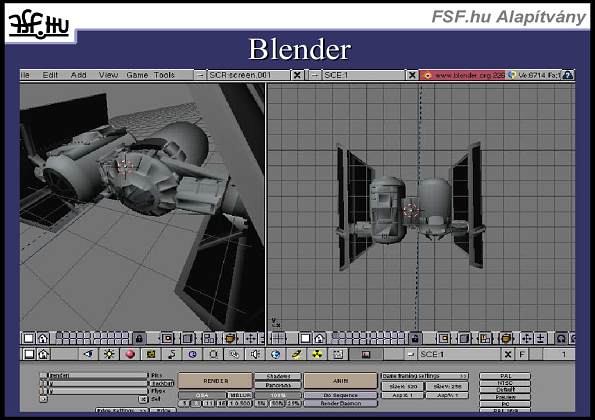
Task: Apply the PAL preset
Action: pyautogui.click(x=505, y=376)
